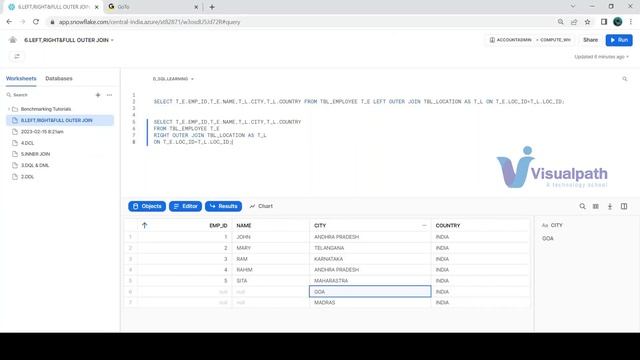Image resolution: width=640 pixels, height=360 pixels.
Task: Select the MAHARASTRA city cell
Action: (x=370, y=281)
